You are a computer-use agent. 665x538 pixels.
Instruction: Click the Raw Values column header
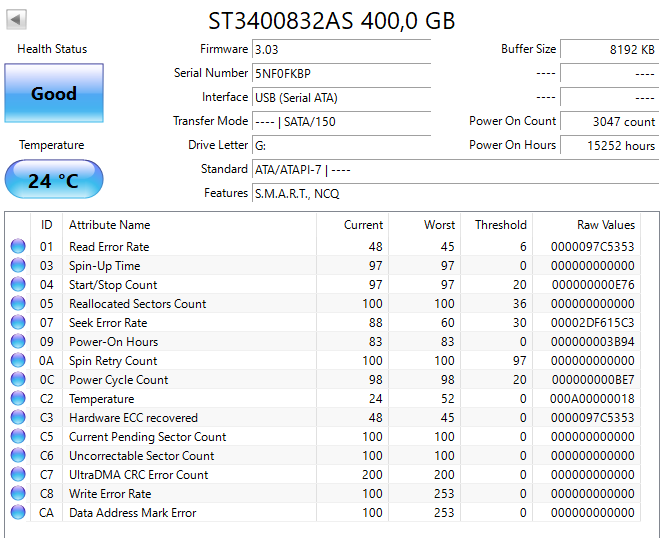(x=596, y=225)
